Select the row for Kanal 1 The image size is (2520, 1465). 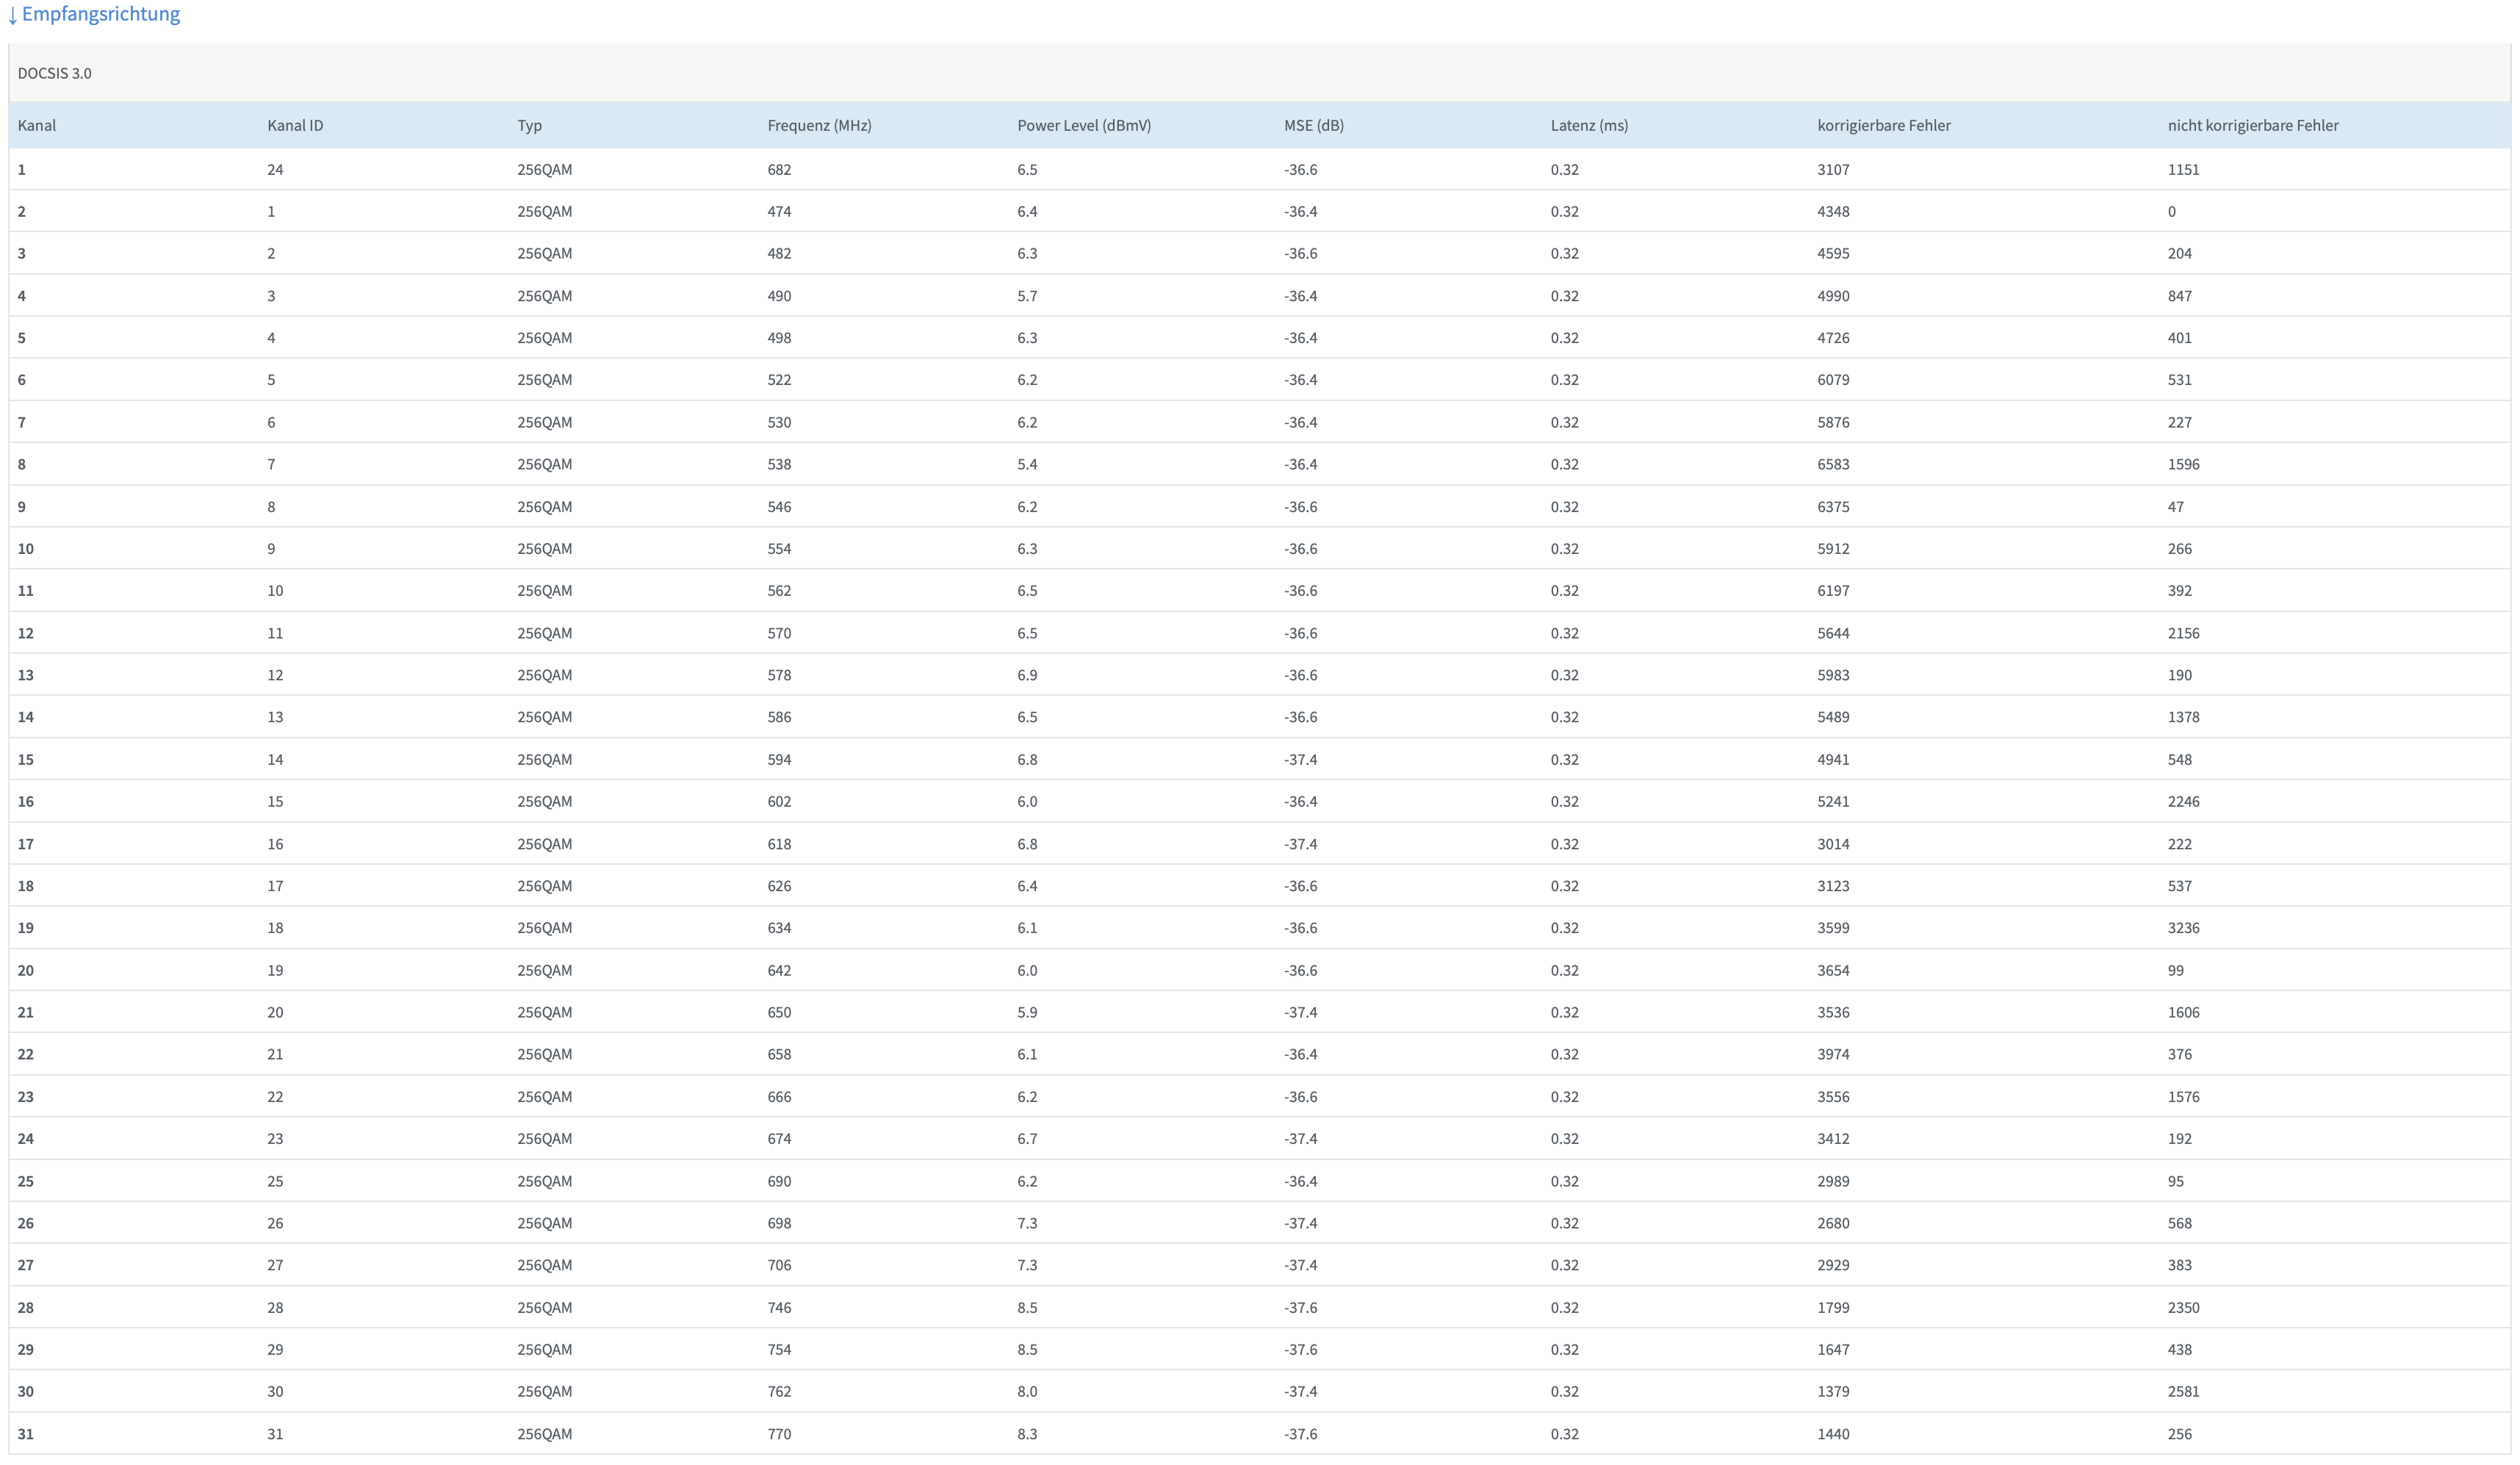click(x=22, y=170)
